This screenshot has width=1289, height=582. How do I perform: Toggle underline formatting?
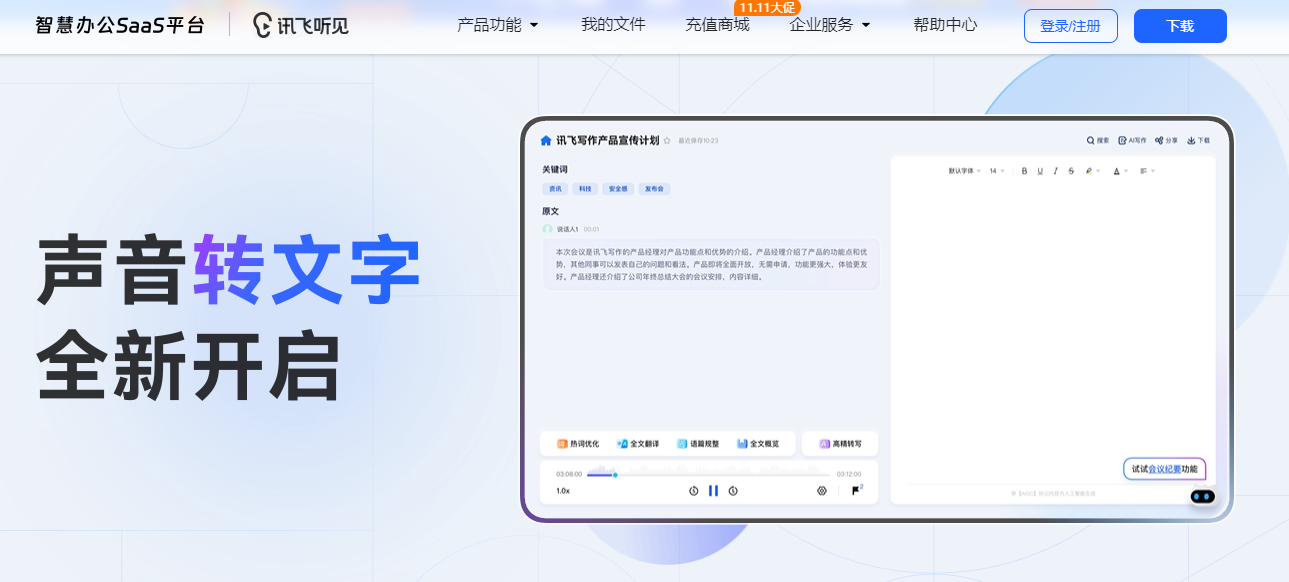pos(1040,171)
